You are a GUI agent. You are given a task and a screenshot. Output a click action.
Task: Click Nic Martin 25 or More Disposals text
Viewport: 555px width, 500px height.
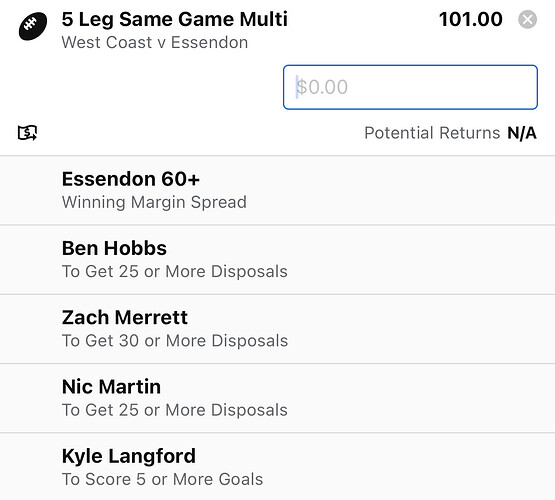(x=174, y=410)
